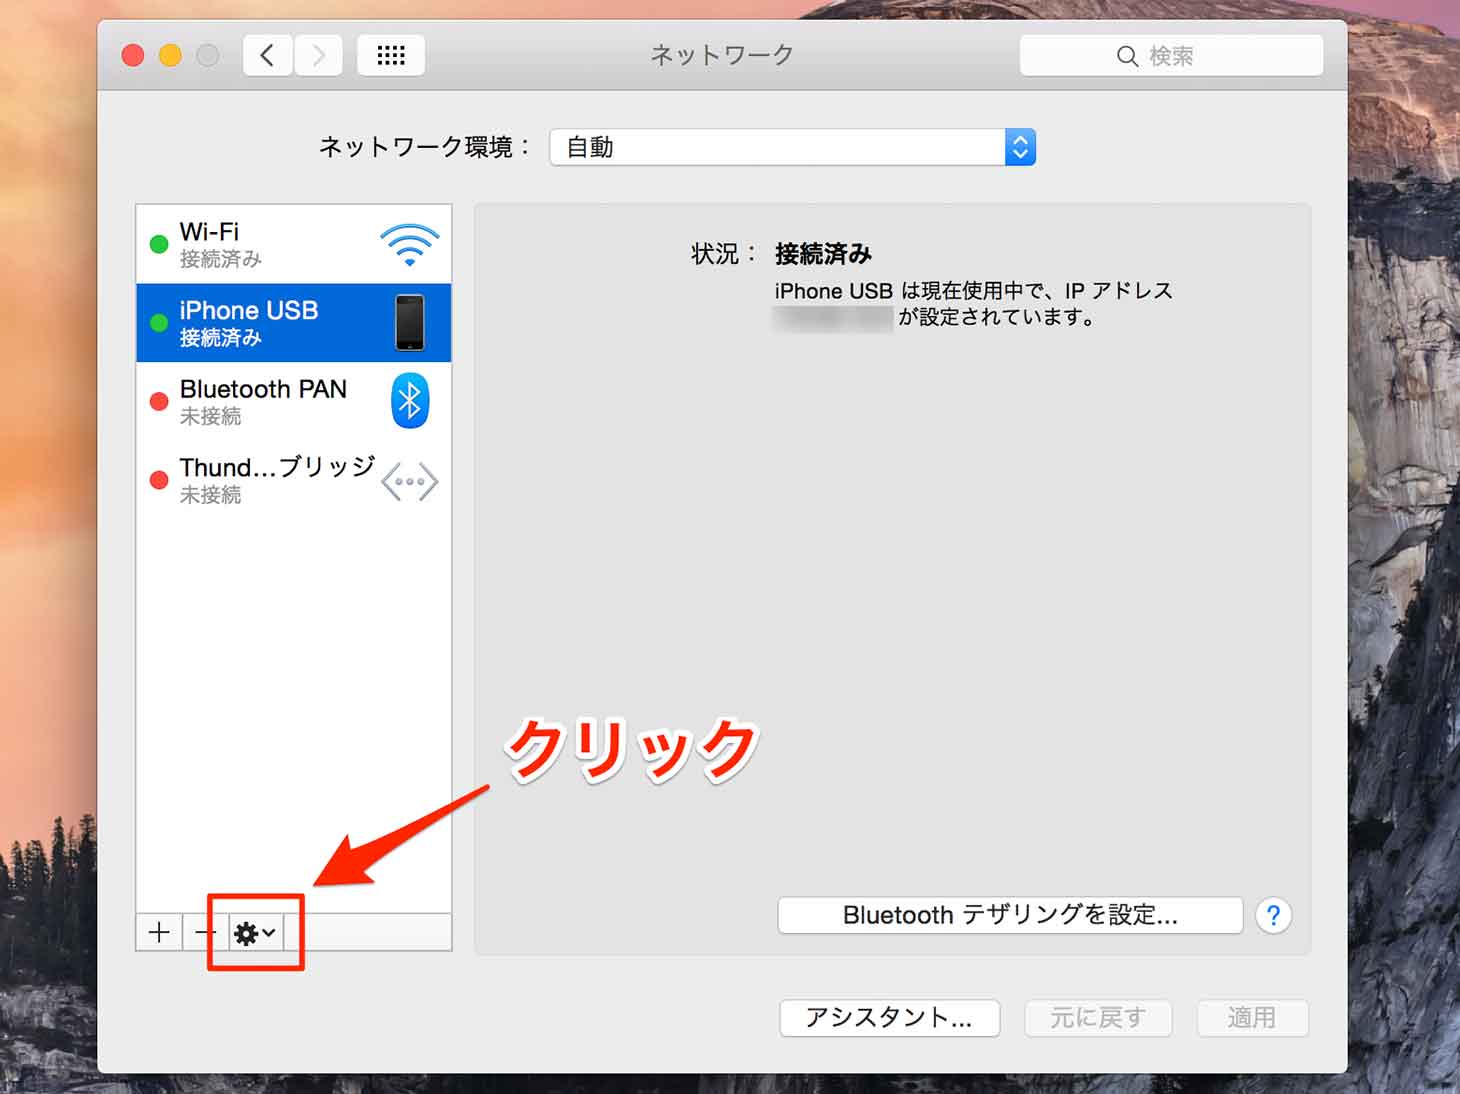Focus the 検索 search field

click(1171, 56)
